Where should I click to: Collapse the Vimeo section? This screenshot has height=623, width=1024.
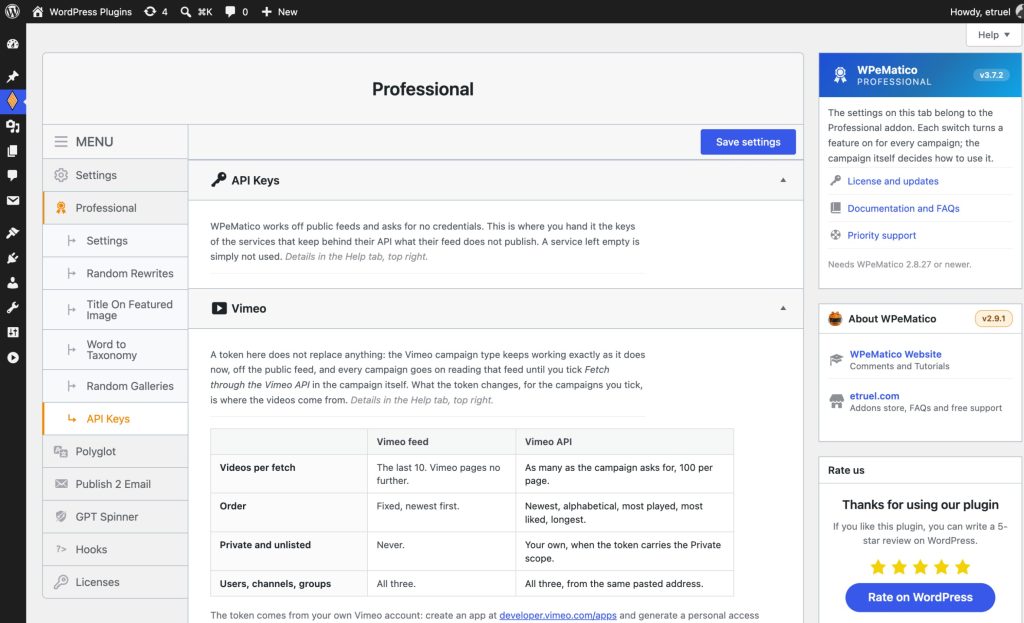click(x=783, y=308)
